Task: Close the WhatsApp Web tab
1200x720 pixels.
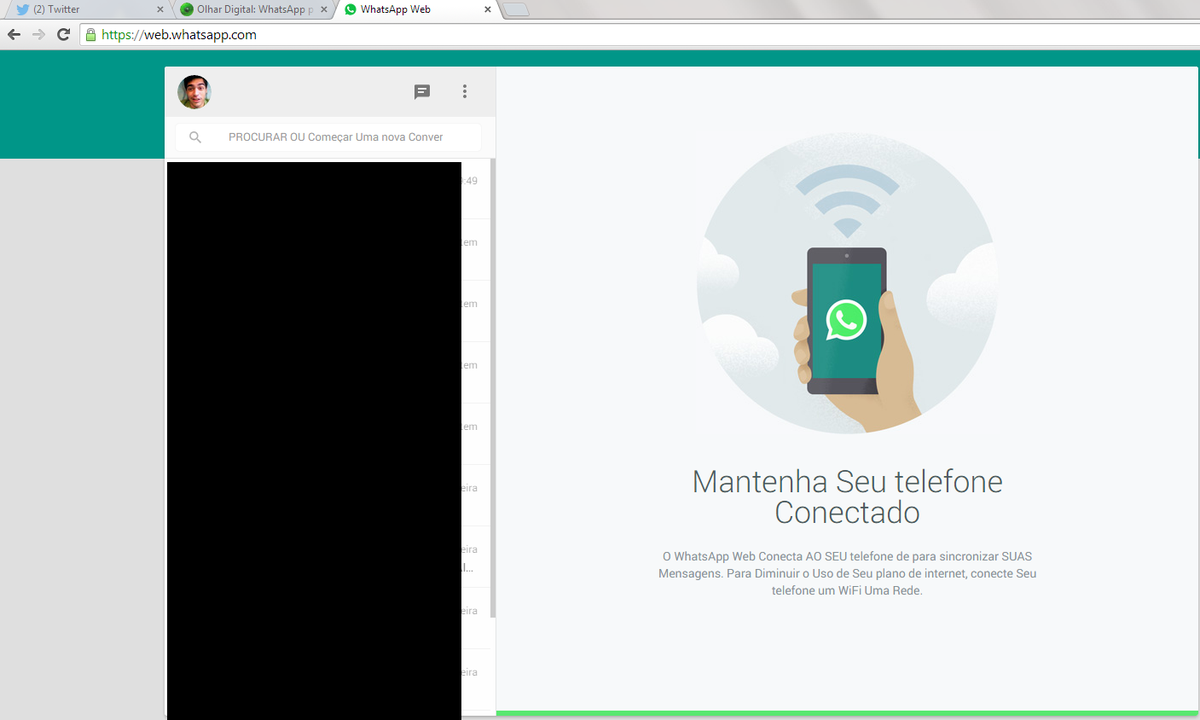Action: tap(487, 10)
